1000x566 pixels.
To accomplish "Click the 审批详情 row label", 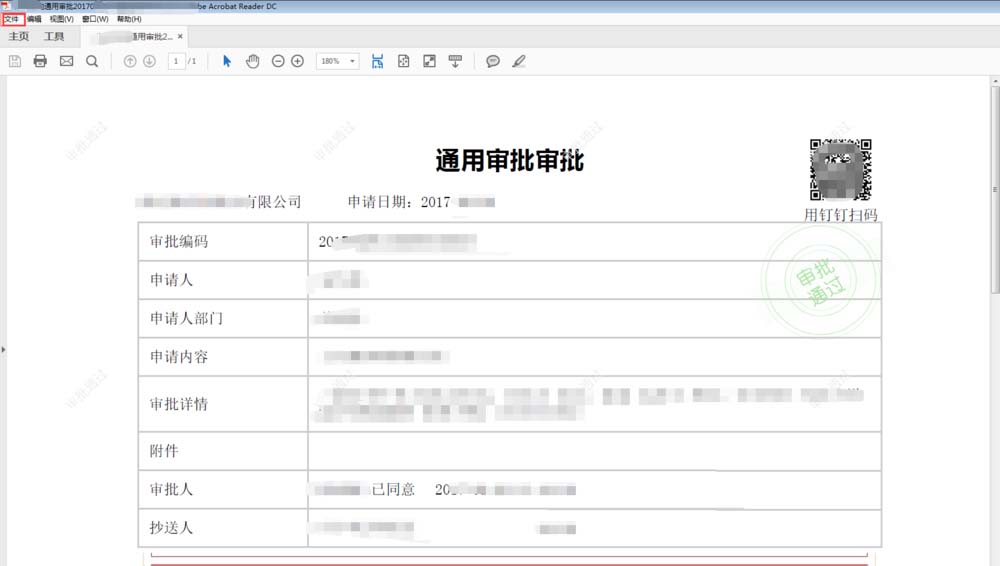I will point(179,404).
